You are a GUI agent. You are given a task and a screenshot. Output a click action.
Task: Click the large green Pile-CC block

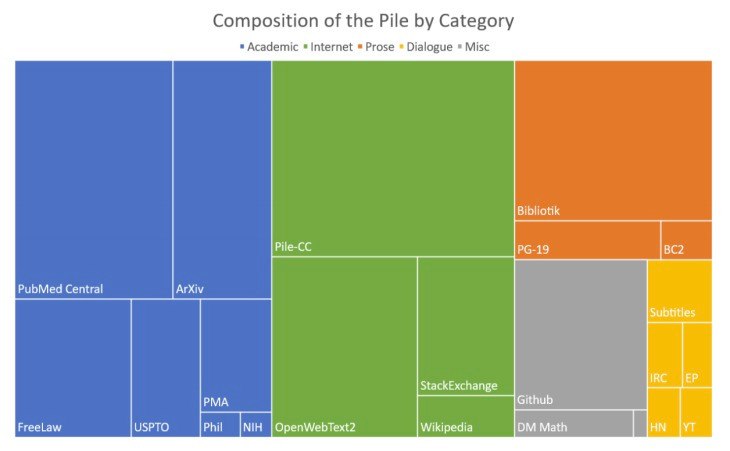pyautogui.click(x=392, y=158)
